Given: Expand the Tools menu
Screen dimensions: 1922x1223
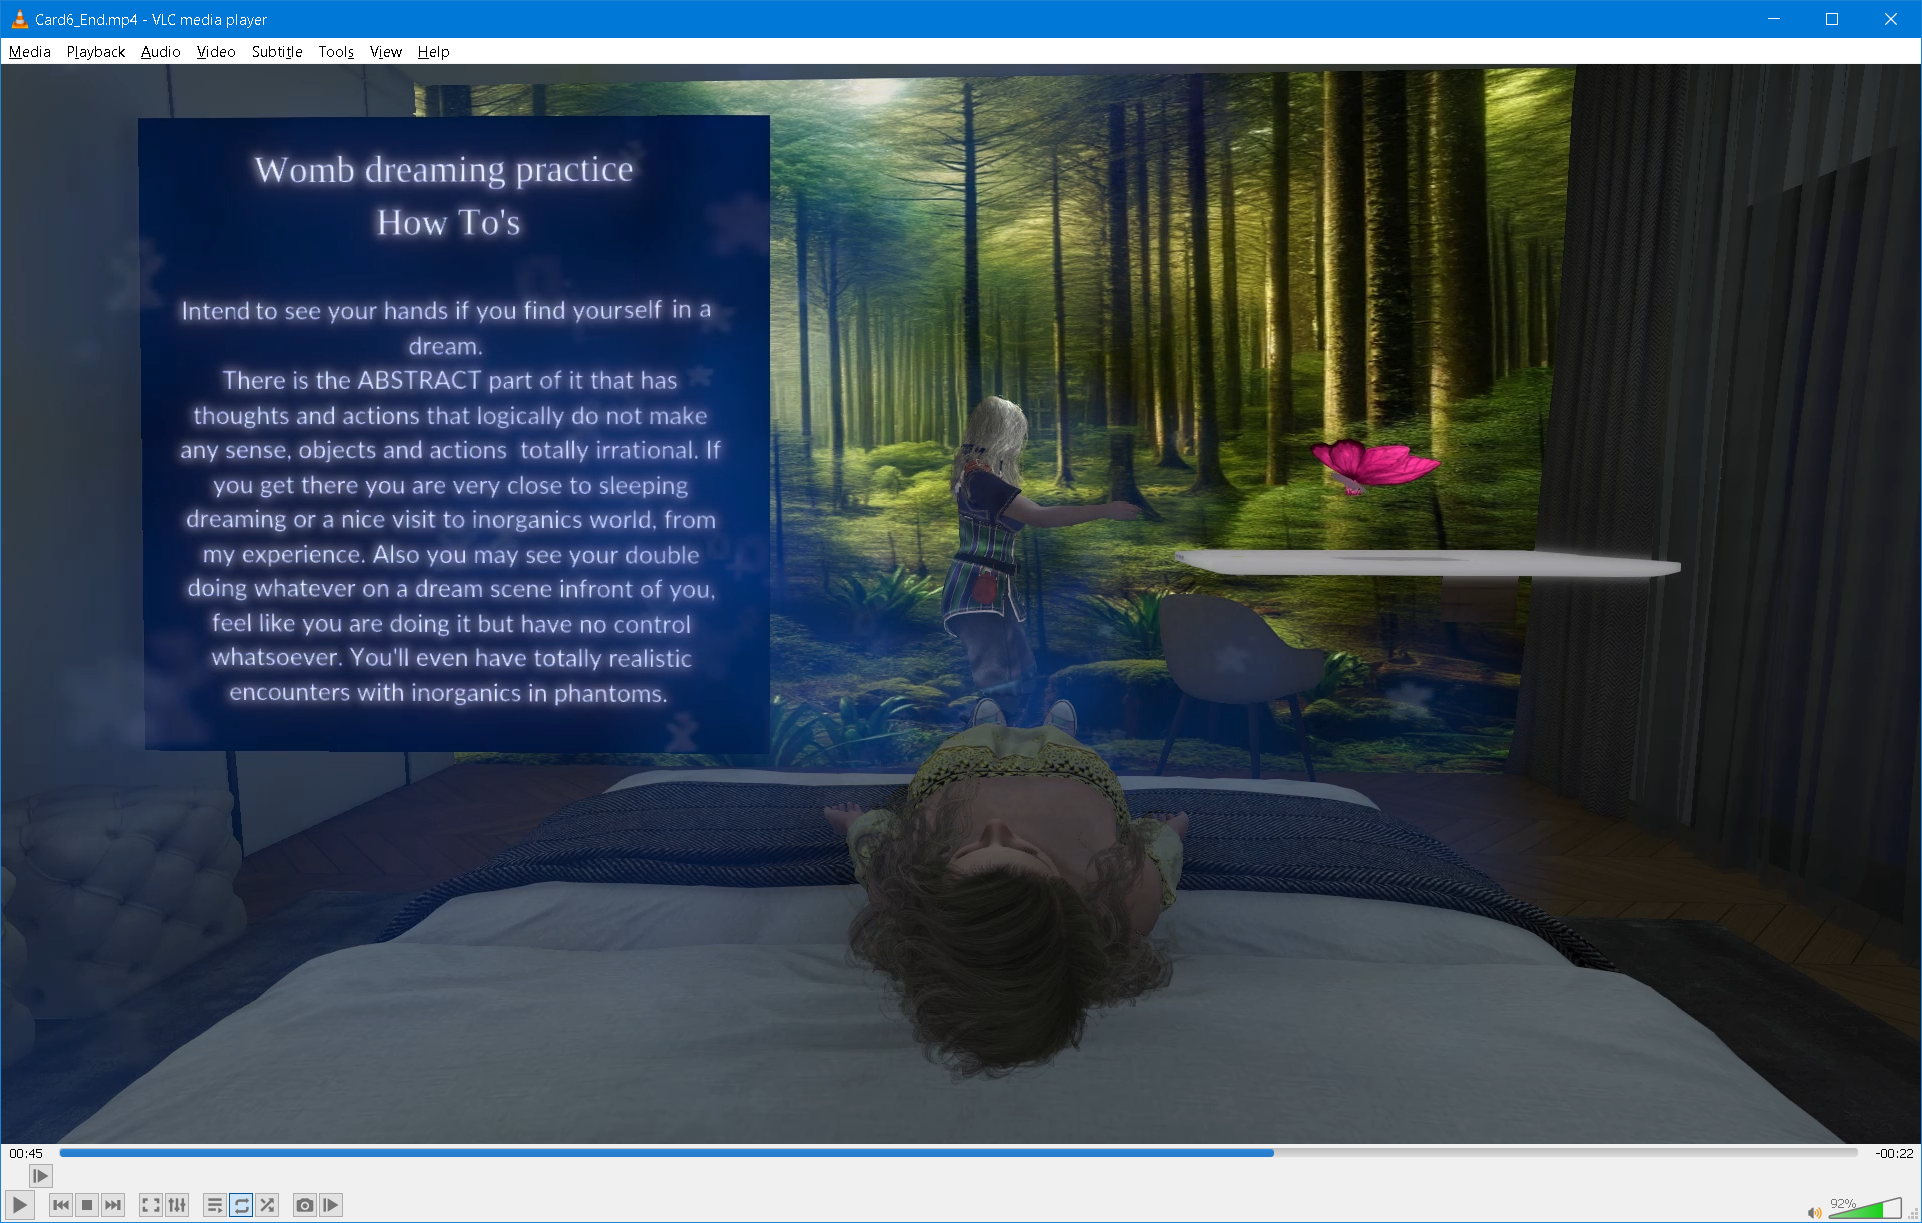Looking at the screenshot, I should (x=336, y=52).
